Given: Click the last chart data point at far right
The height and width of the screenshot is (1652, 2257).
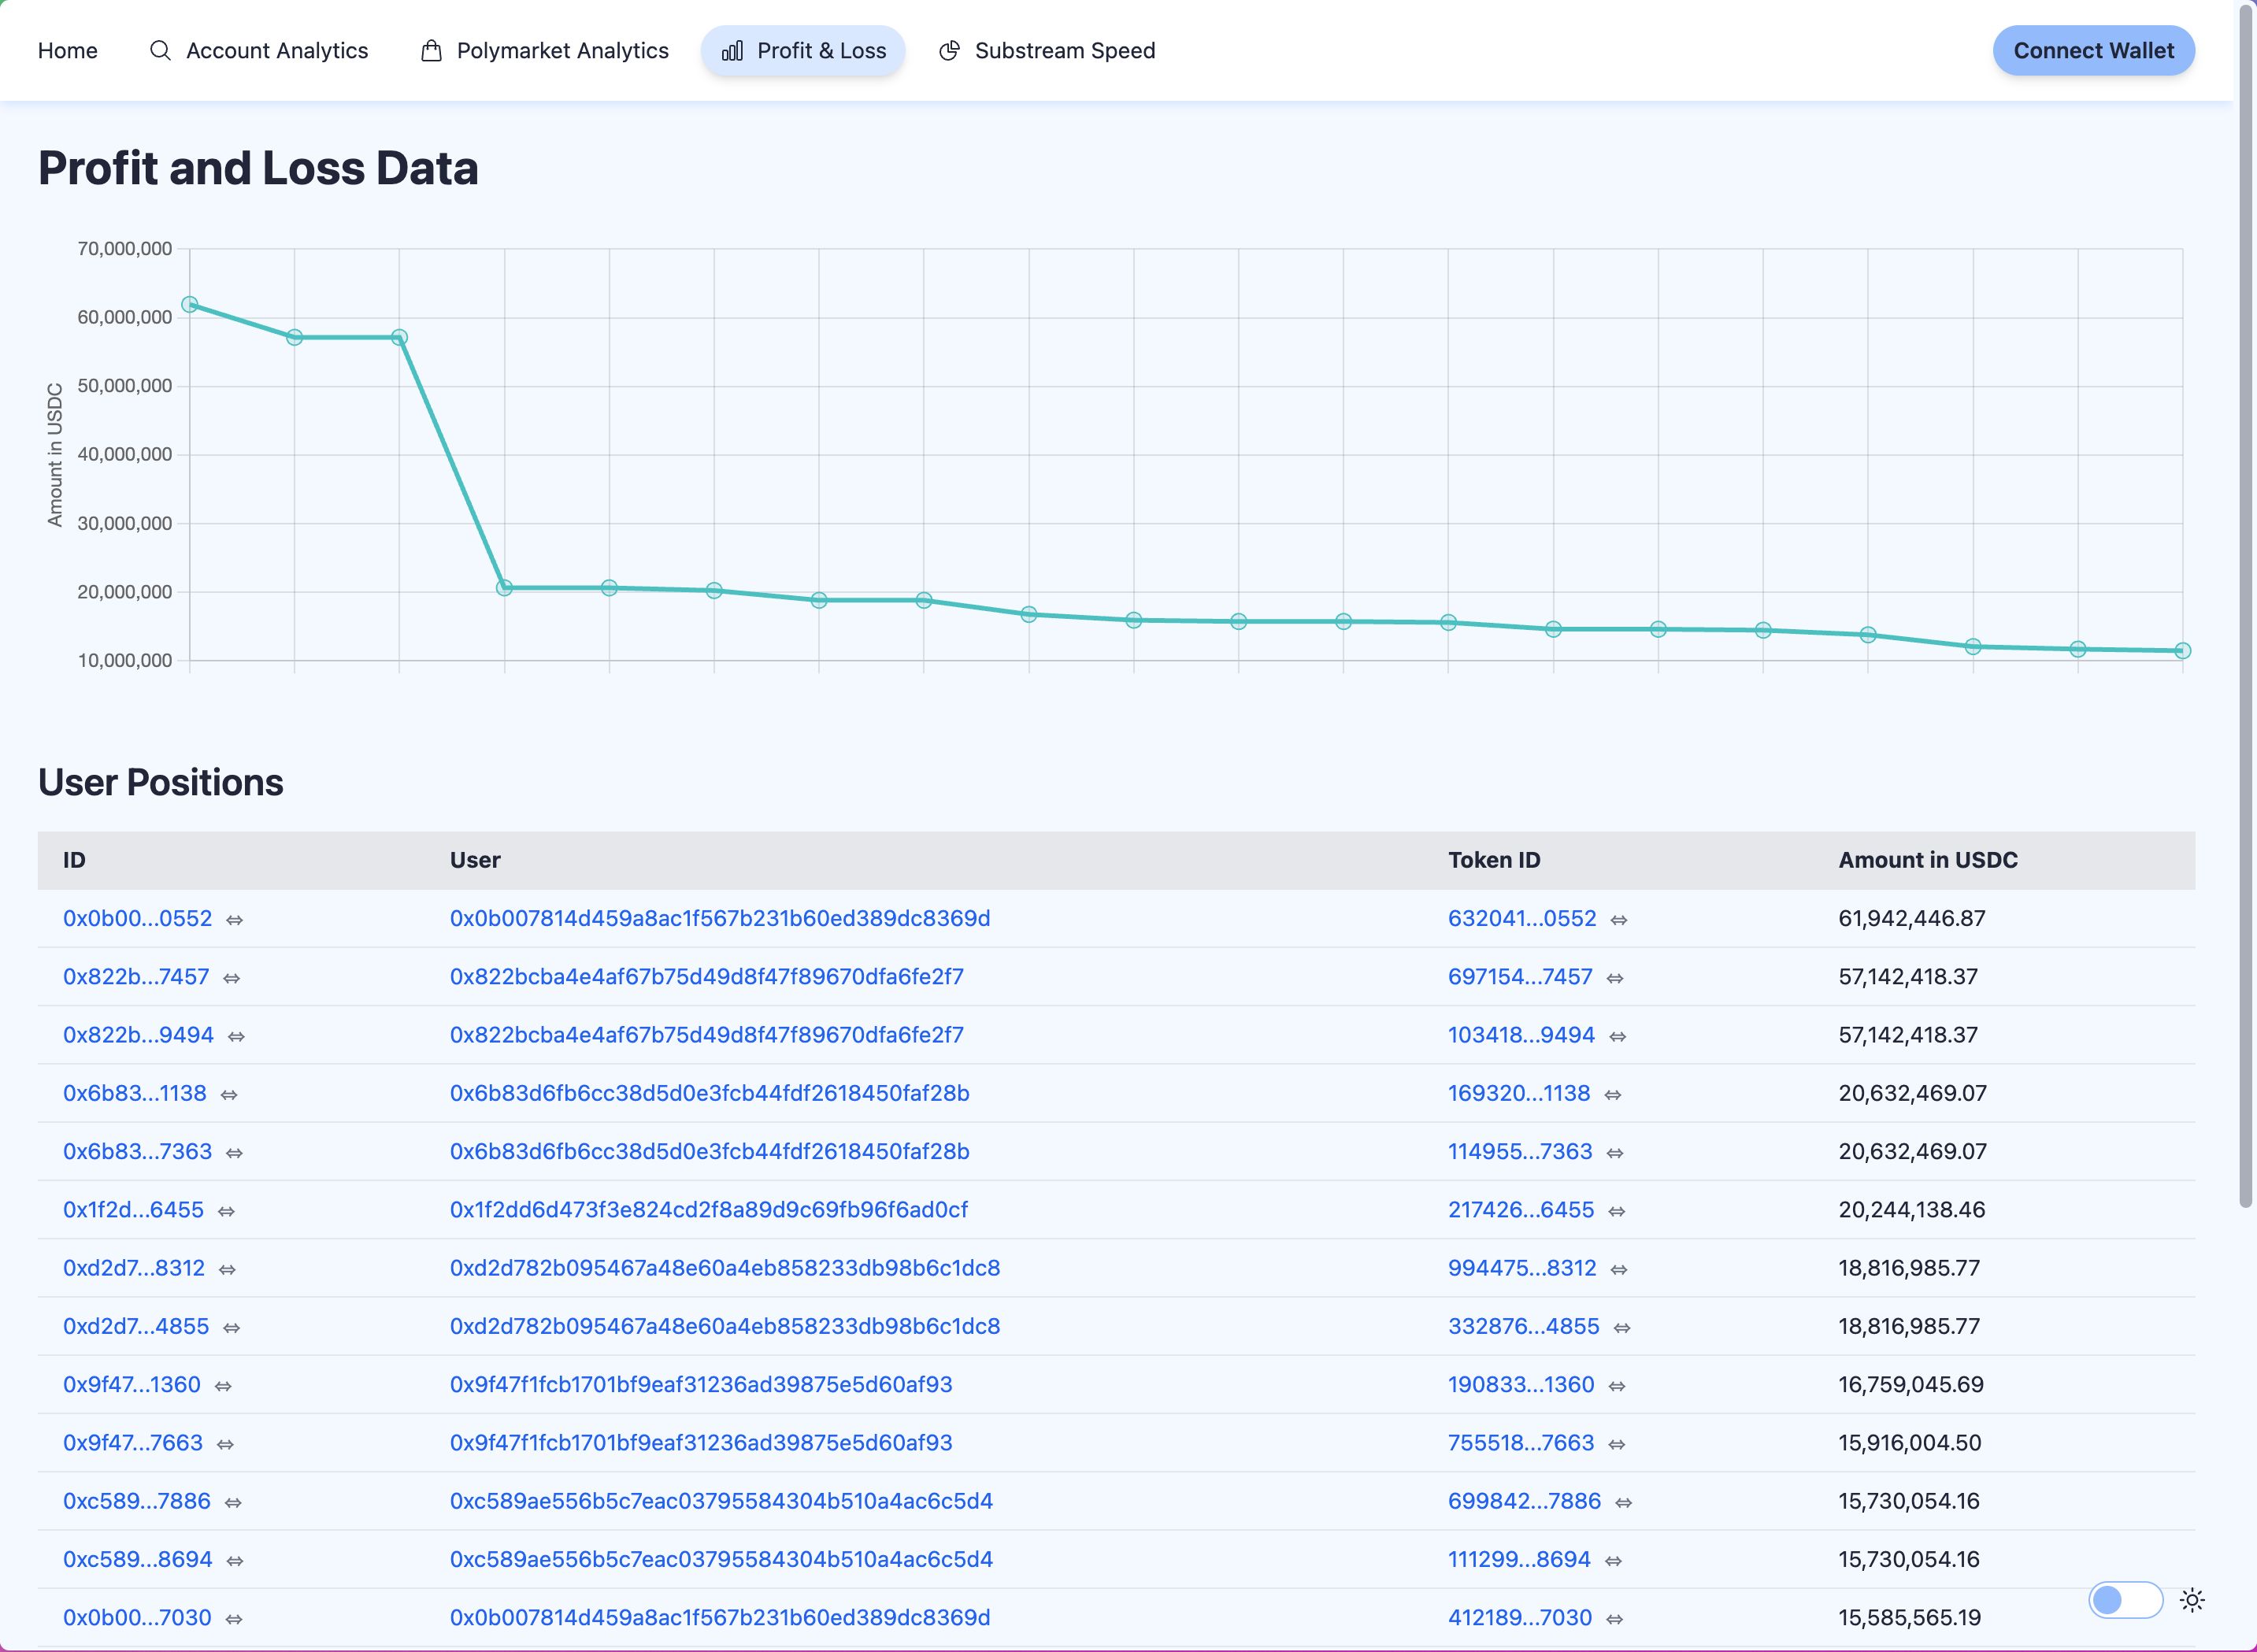Looking at the screenshot, I should pos(2183,651).
